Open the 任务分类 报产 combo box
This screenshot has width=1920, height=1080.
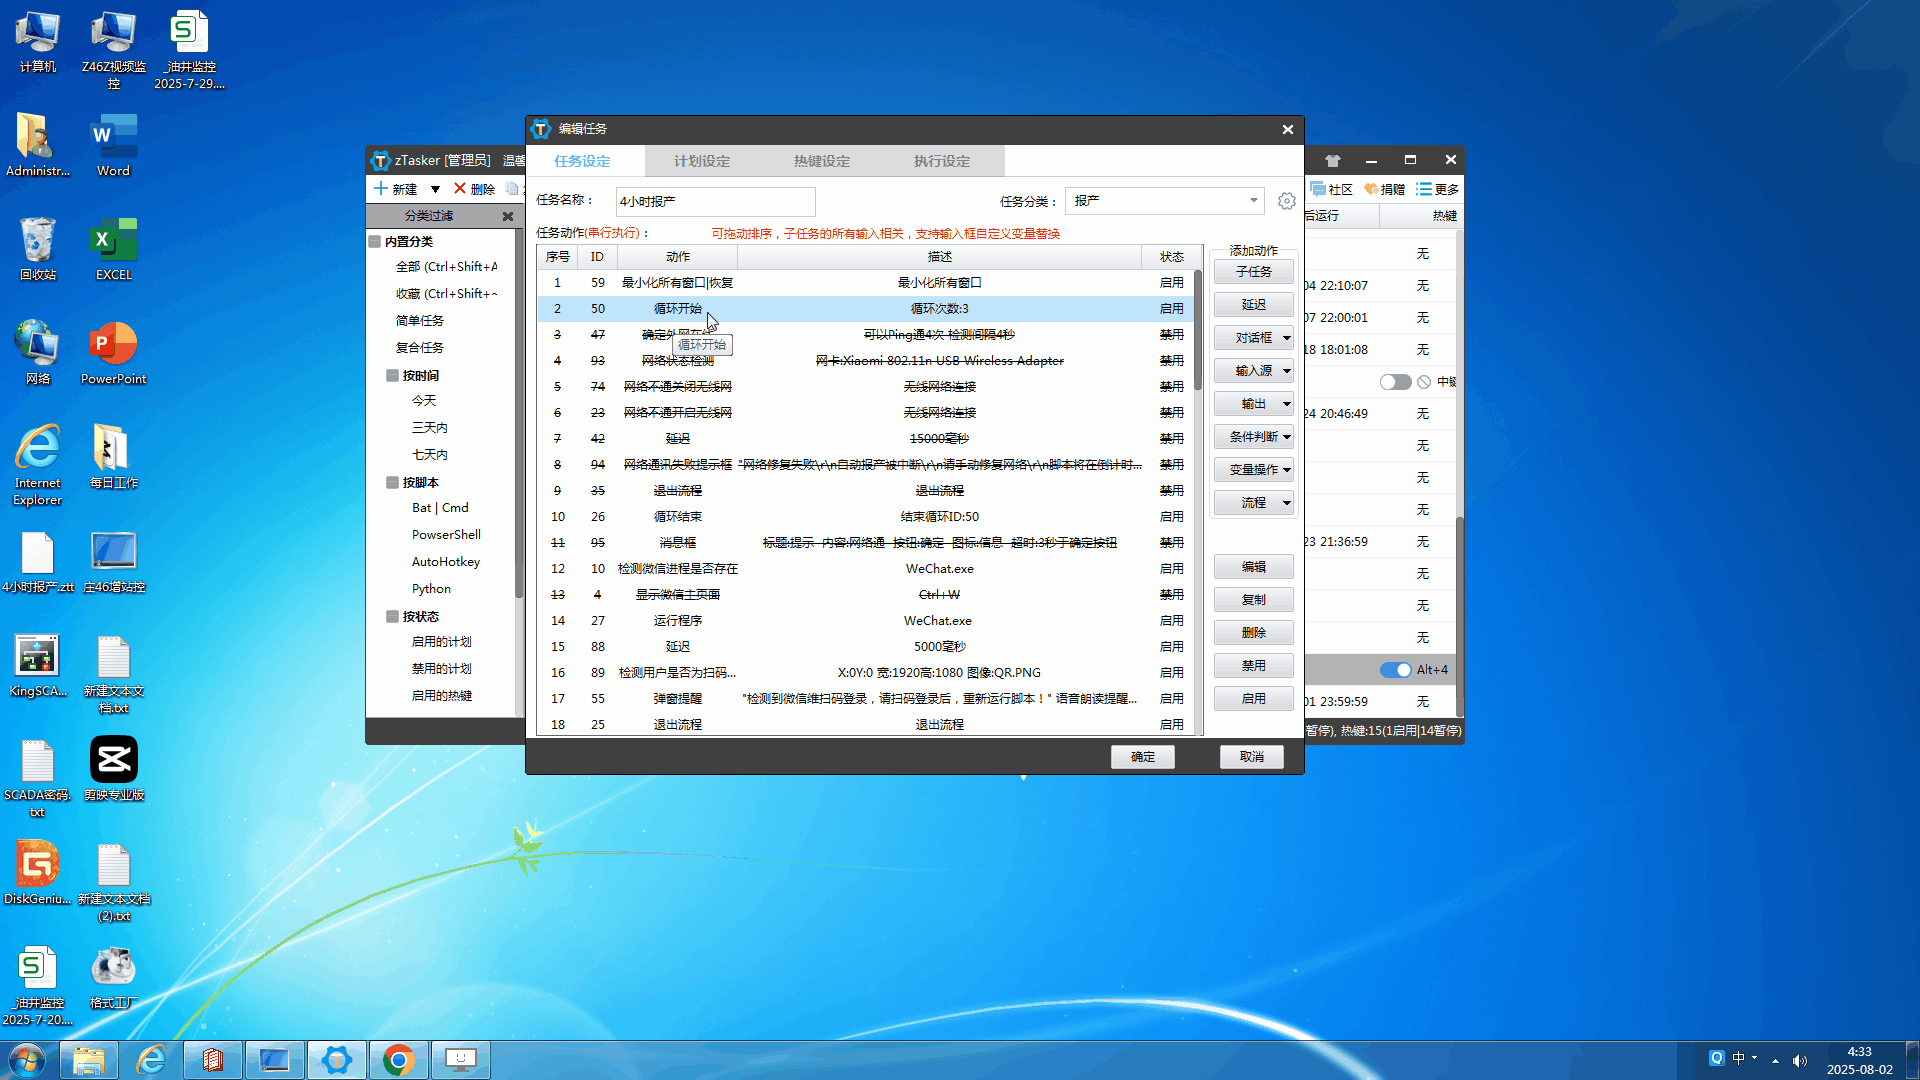(x=1165, y=201)
